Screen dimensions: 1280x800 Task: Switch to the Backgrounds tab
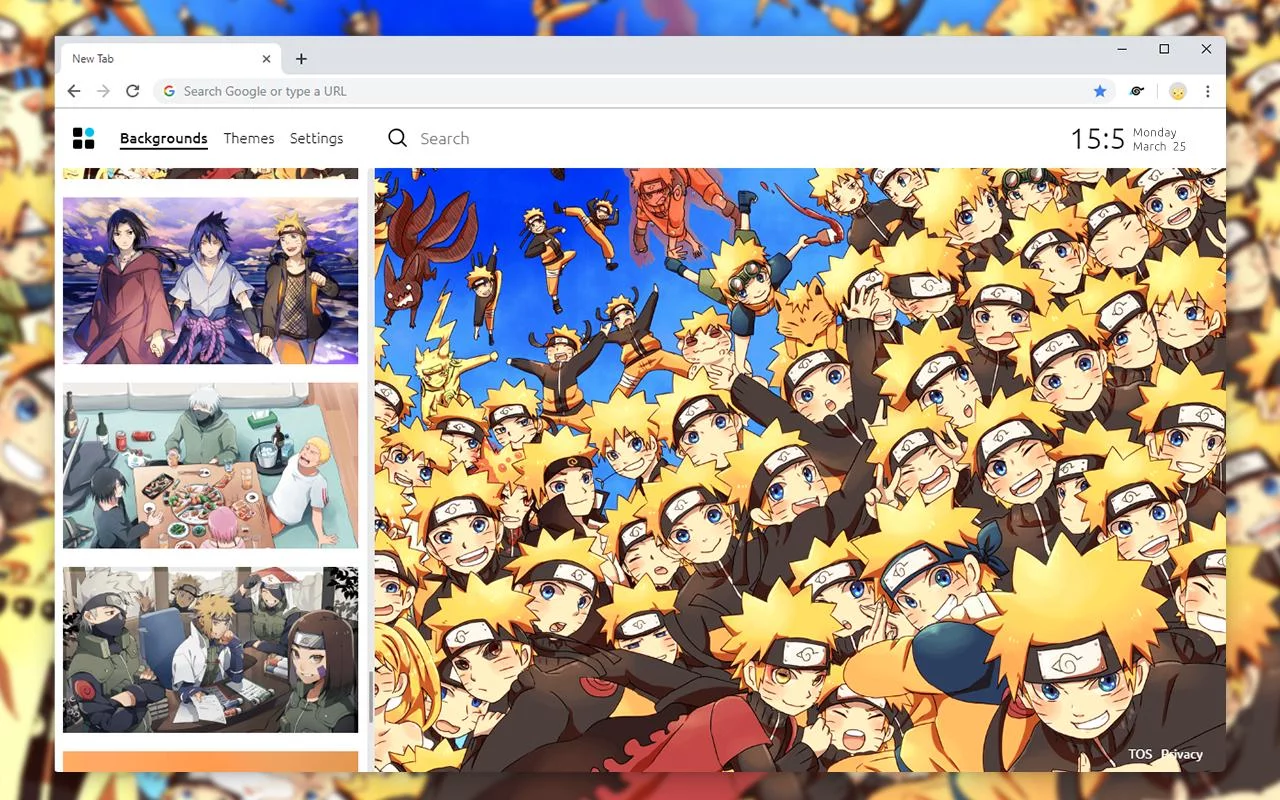pos(163,139)
